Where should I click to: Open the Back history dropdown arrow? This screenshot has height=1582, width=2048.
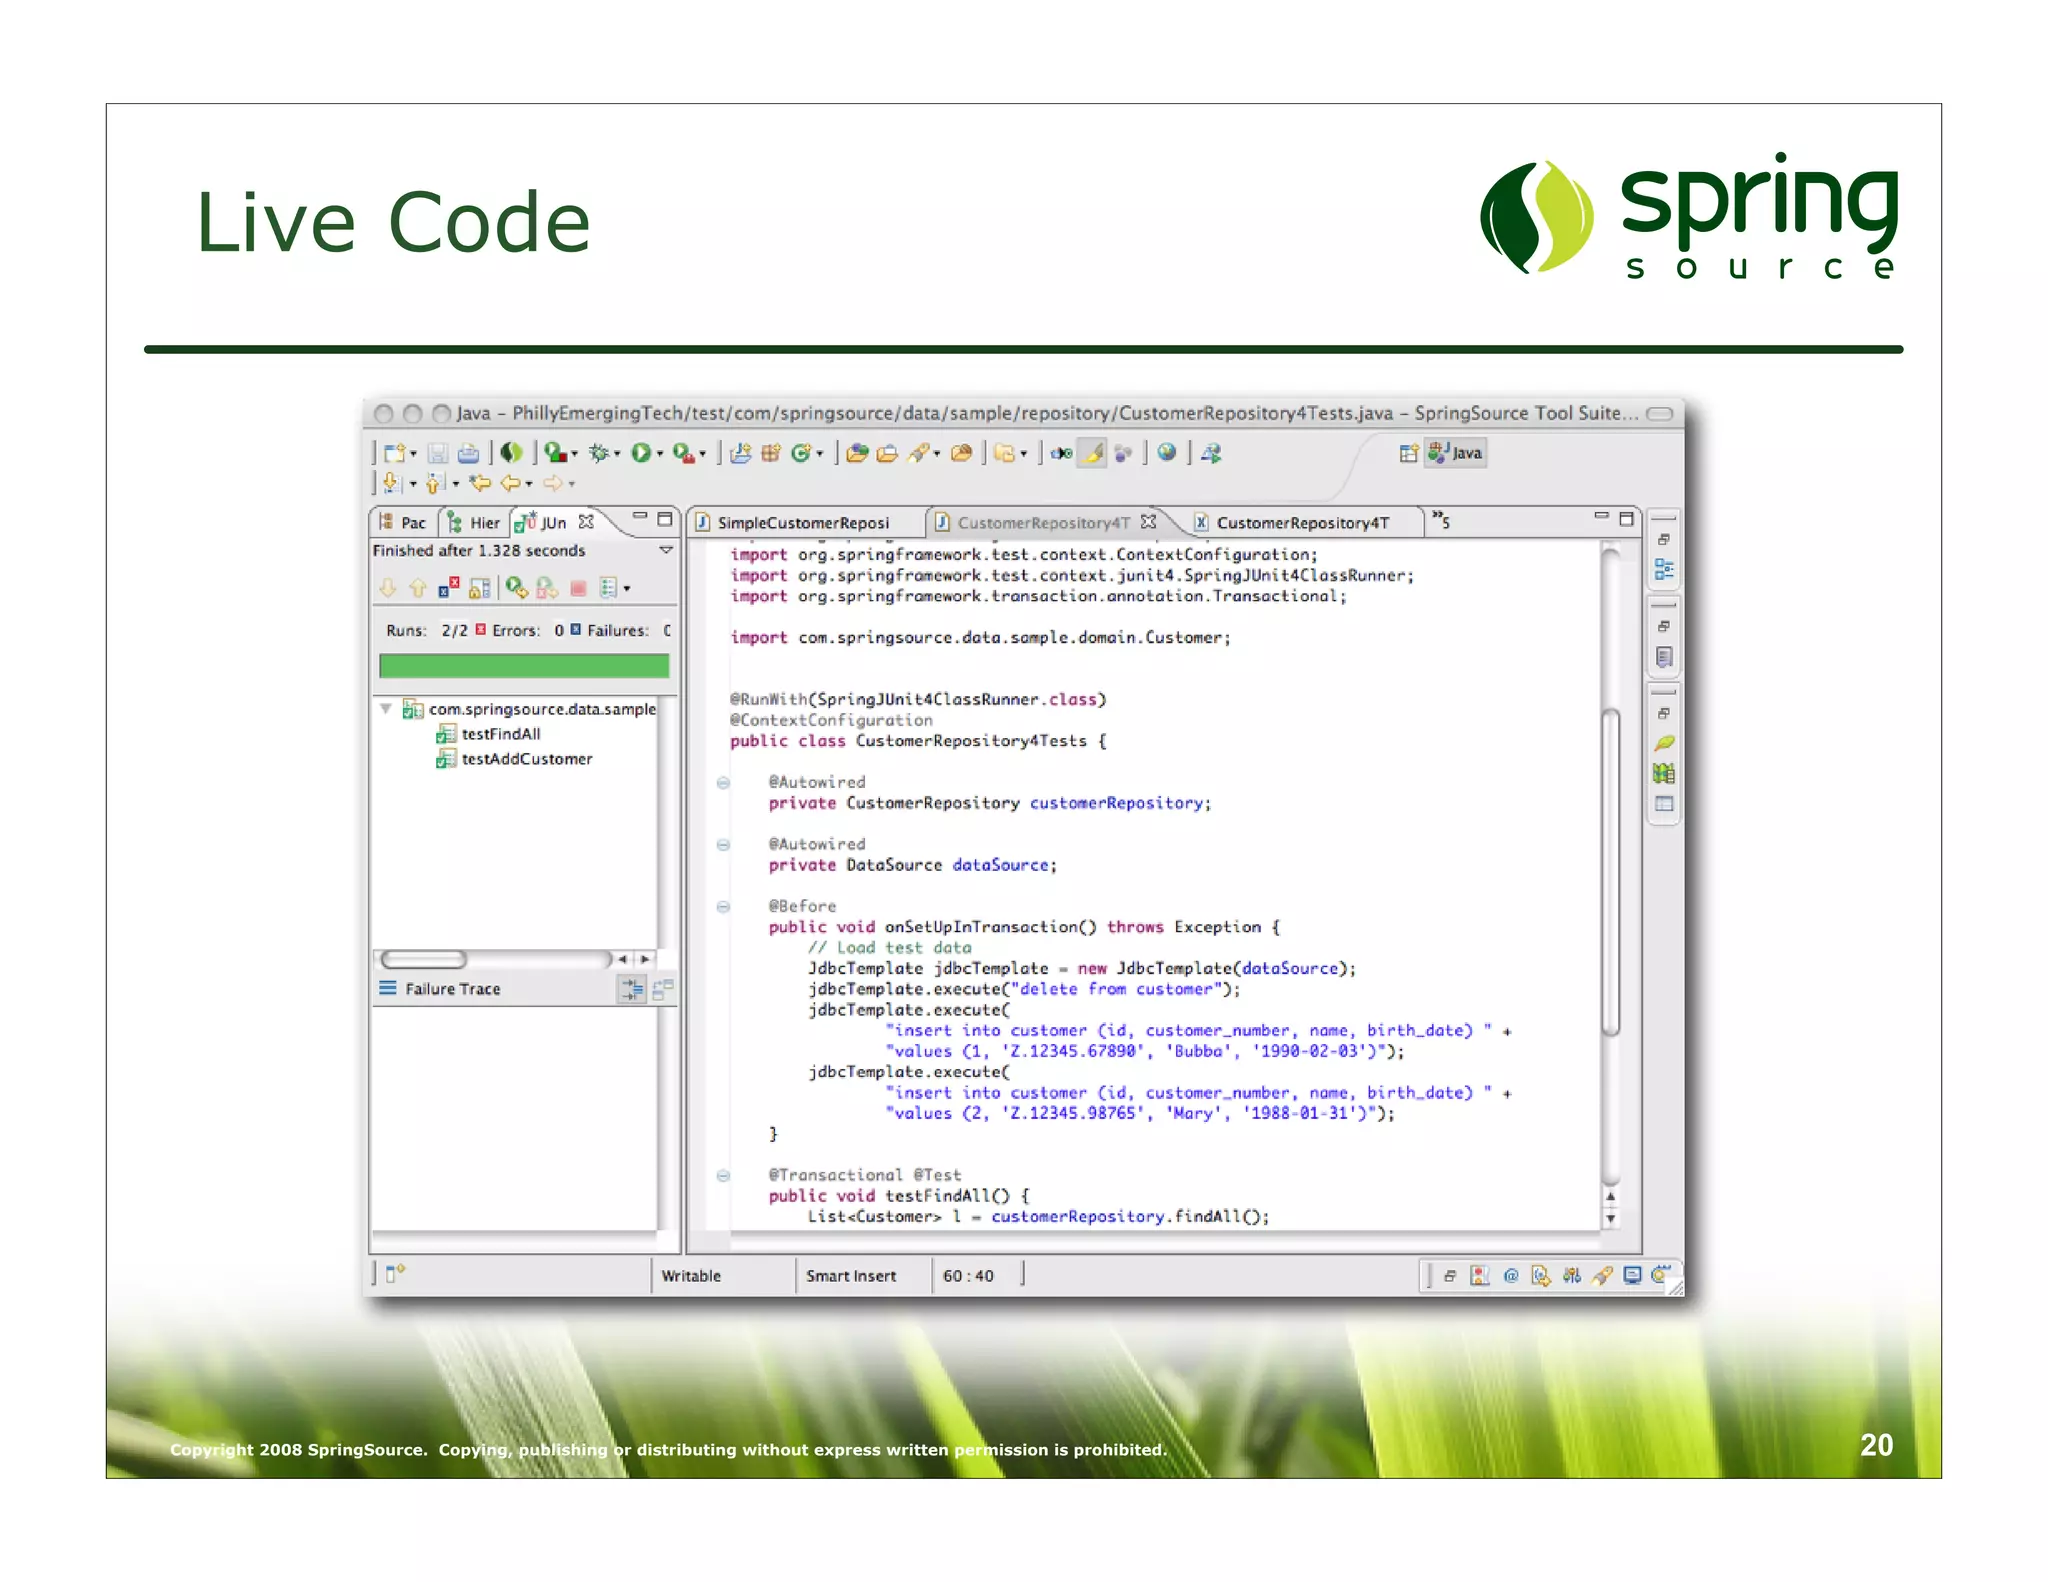(x=529, y=484)
